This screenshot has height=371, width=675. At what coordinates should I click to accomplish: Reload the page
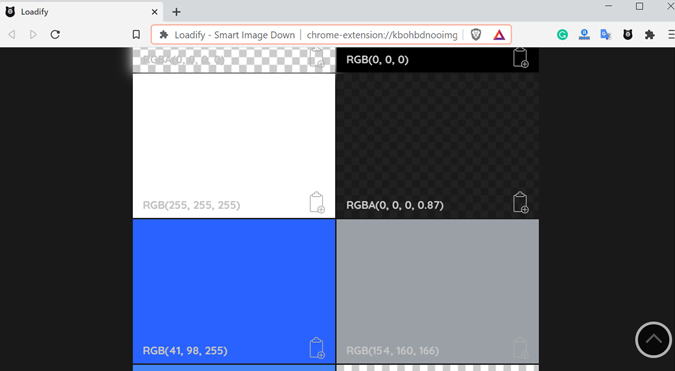[x=55, y=34]
